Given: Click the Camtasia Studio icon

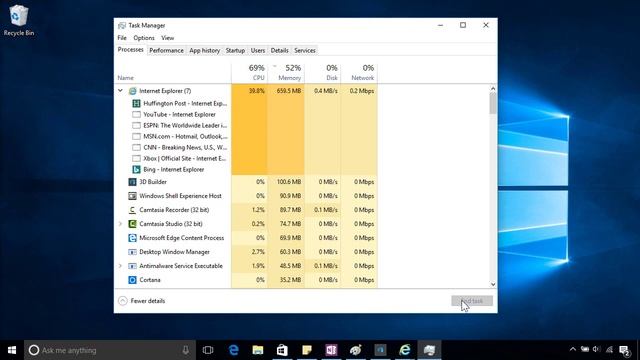Looking at the screenshot, I should click(132, 224).
